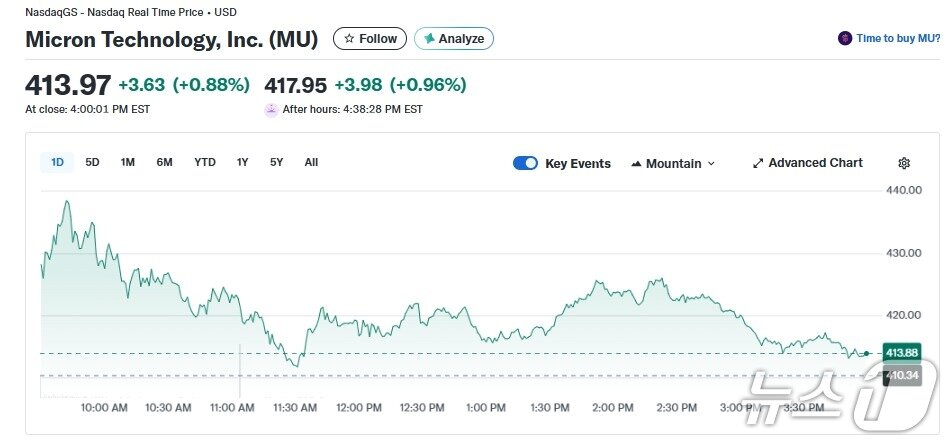Choose the YTD range tab
Screen dimensions: 952x446
coord(205,162)
